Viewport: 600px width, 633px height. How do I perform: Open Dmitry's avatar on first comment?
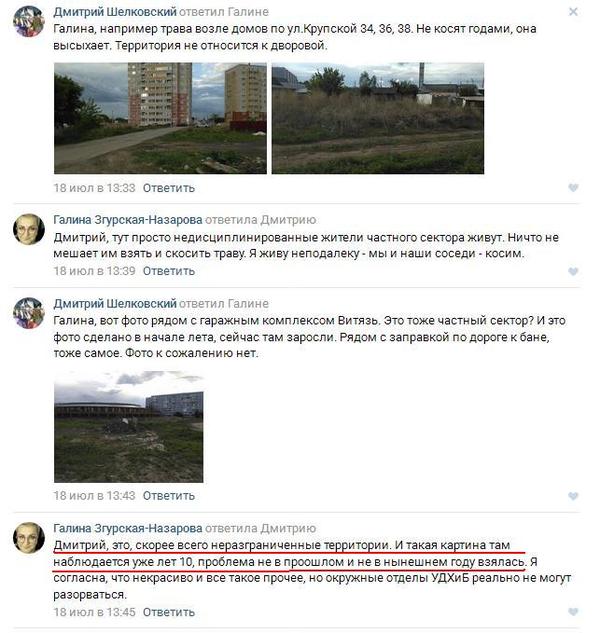click(x=29, y=21)
